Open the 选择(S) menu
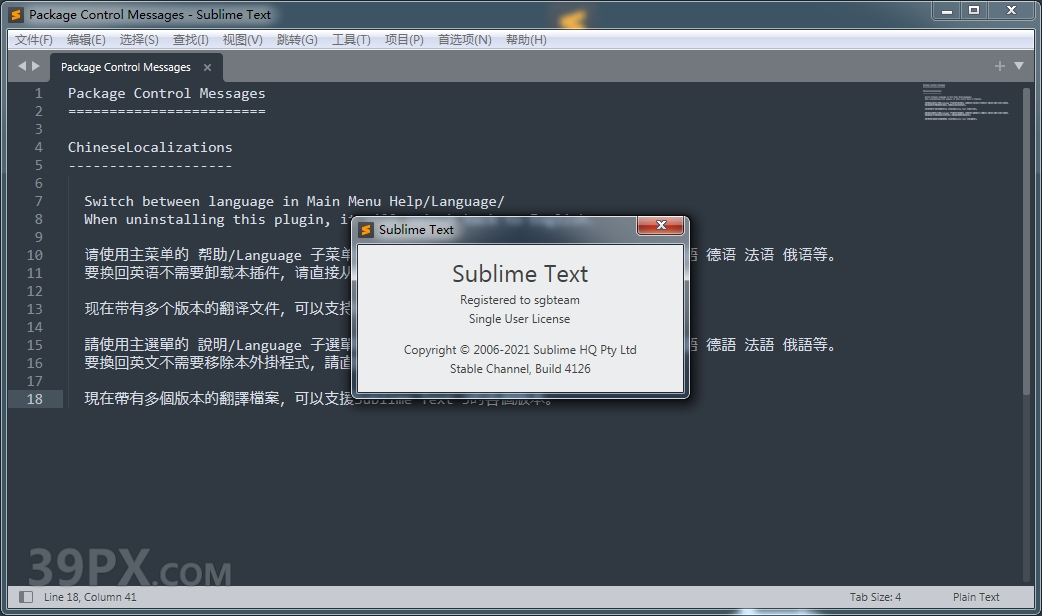This screenshot has width=1042, height=616. click(139, 40)
